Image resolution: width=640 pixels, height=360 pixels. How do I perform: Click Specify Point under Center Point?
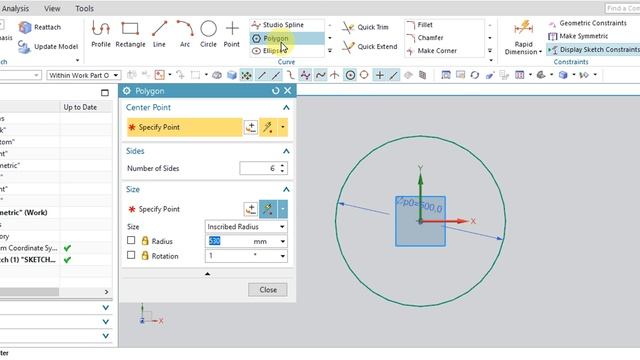click(x=184, y=127)
